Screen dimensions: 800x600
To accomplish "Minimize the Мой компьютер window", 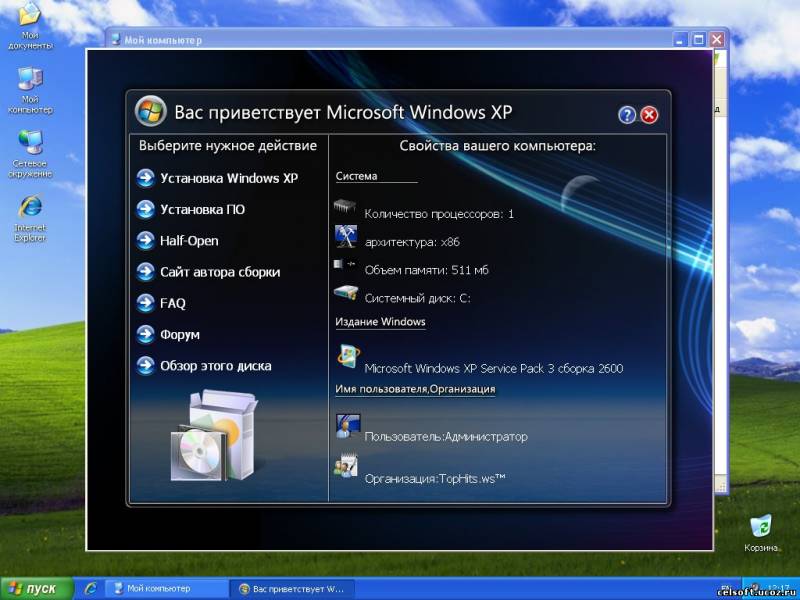I will pos(680,40).
